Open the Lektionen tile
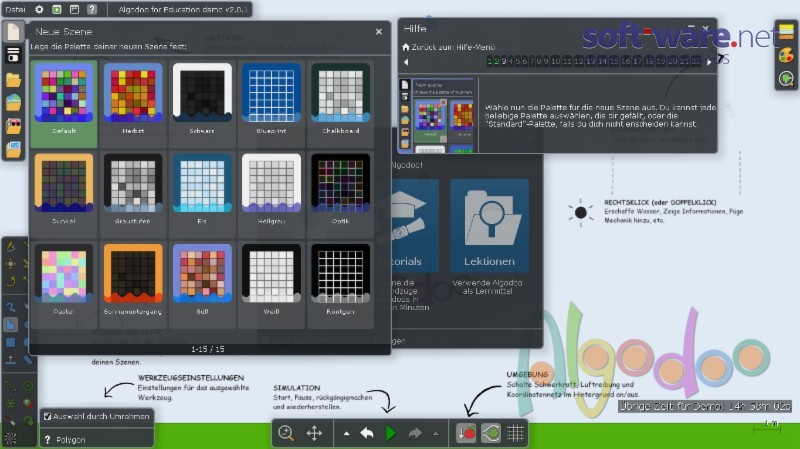 click(x=489, y=226)
